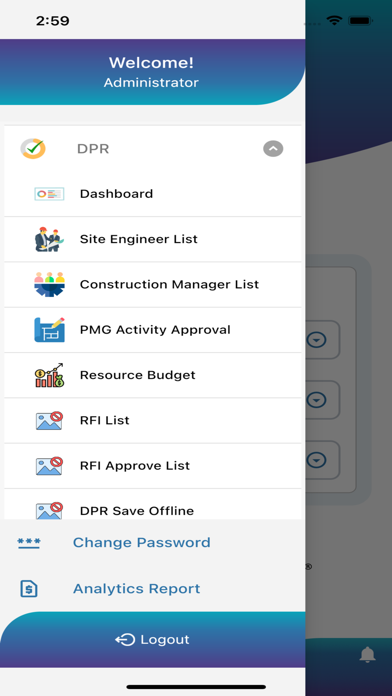Open the PMG Activity blueprint icon

[49, 330]
